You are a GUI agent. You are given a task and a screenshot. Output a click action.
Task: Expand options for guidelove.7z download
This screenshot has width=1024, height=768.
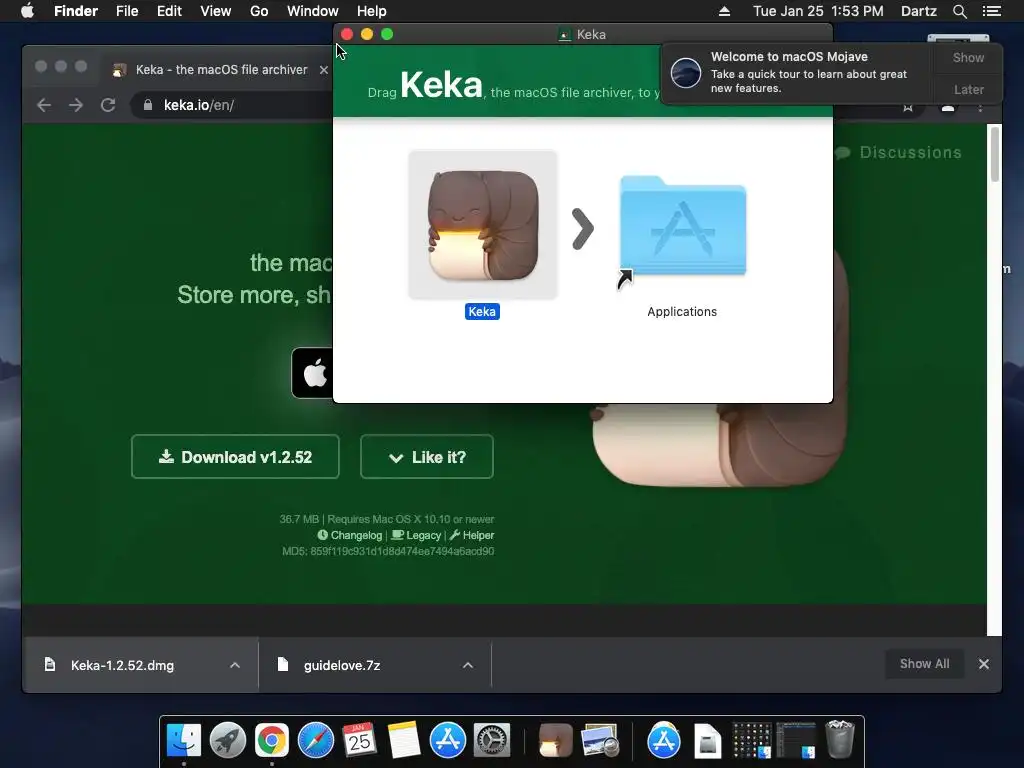468,665
